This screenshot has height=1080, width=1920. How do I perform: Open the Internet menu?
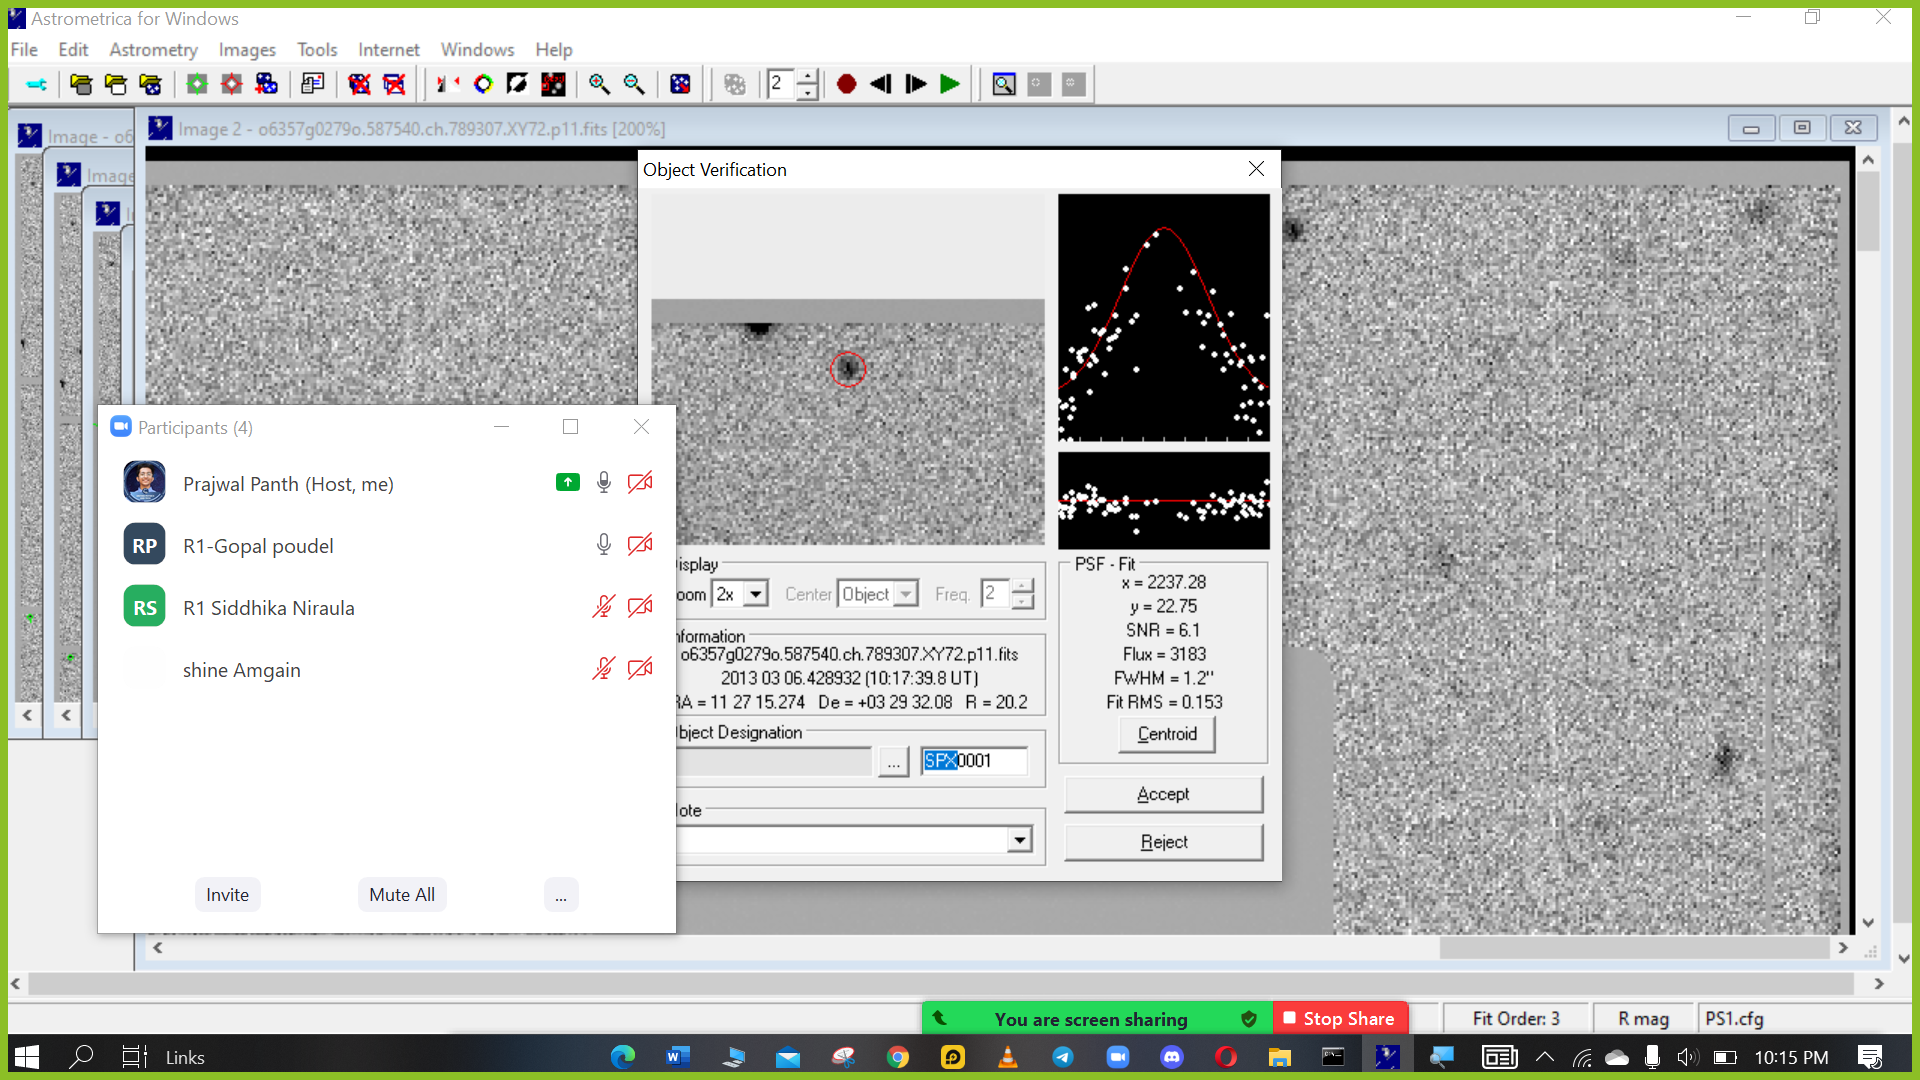[x=389, y=50]
